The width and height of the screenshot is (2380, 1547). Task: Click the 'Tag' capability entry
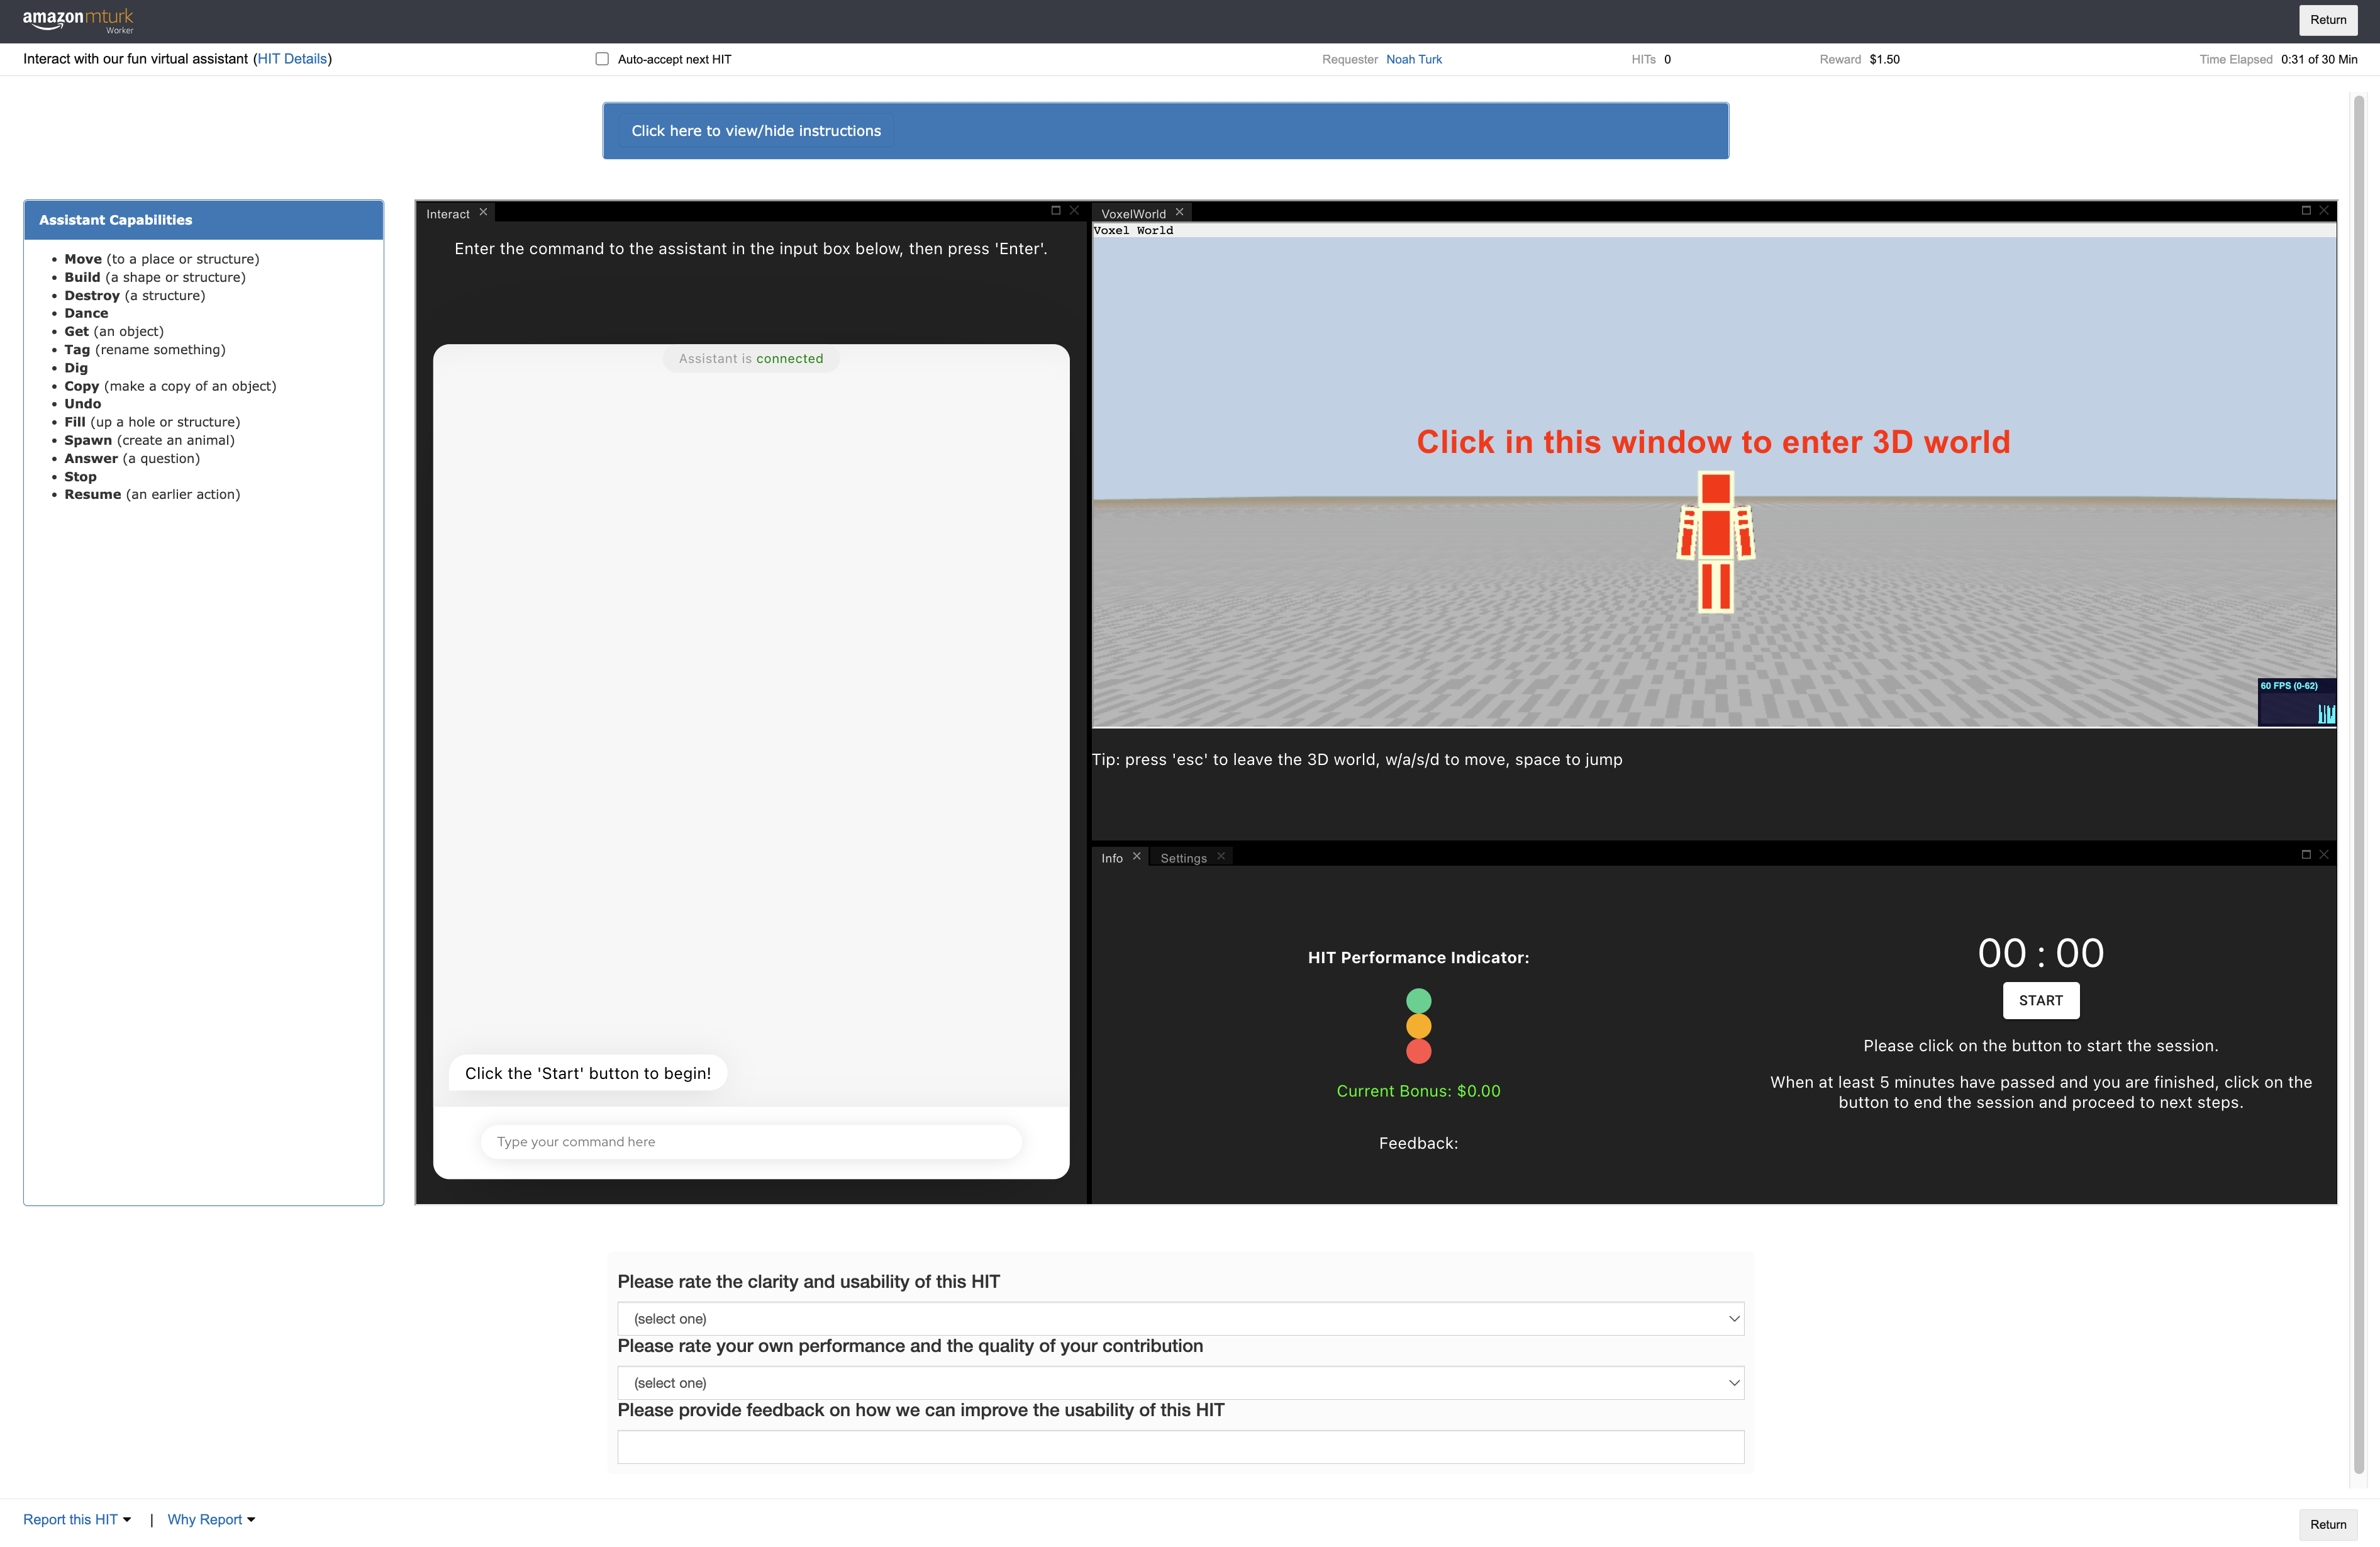click(145, 349)
